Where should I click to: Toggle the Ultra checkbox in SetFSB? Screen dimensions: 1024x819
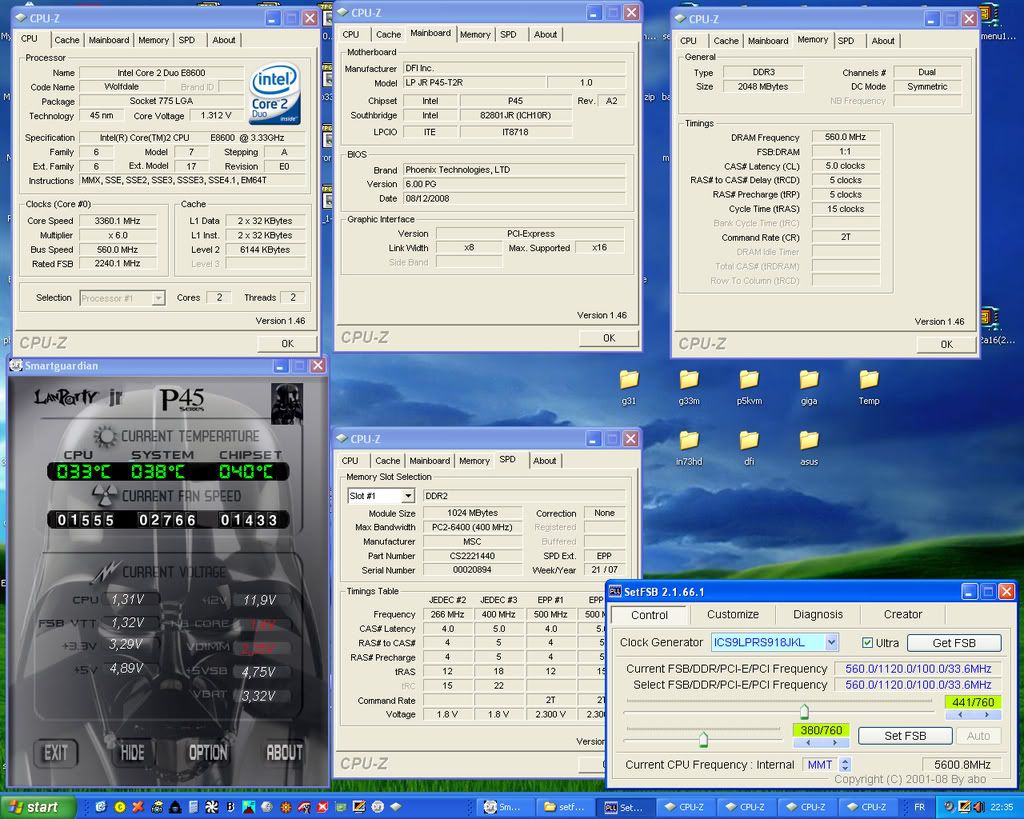point(867,642)
